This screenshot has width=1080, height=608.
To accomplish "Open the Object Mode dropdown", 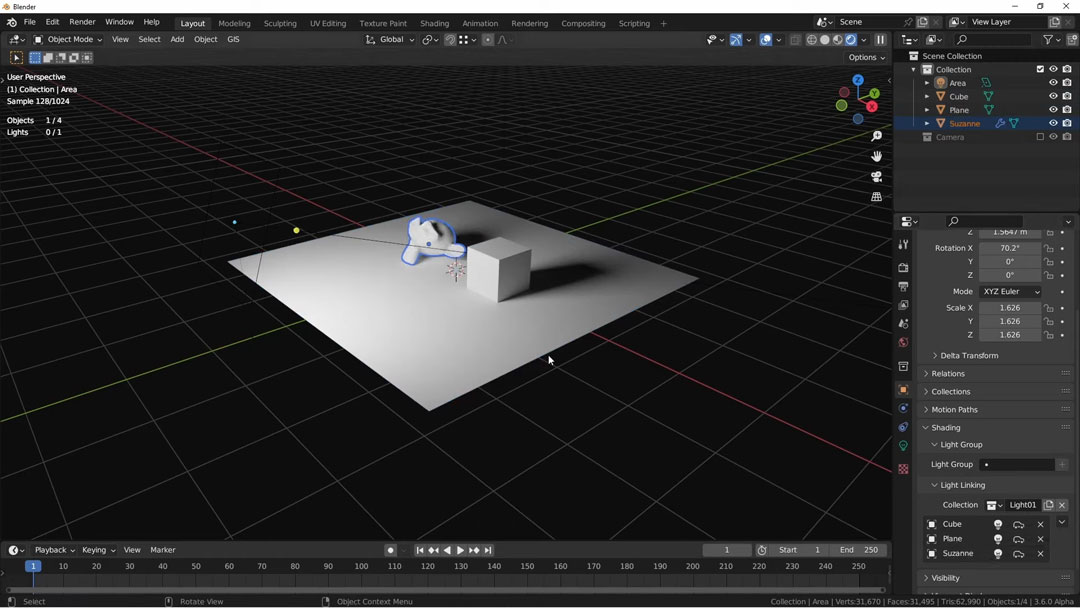I will click(x=68, y=40).
